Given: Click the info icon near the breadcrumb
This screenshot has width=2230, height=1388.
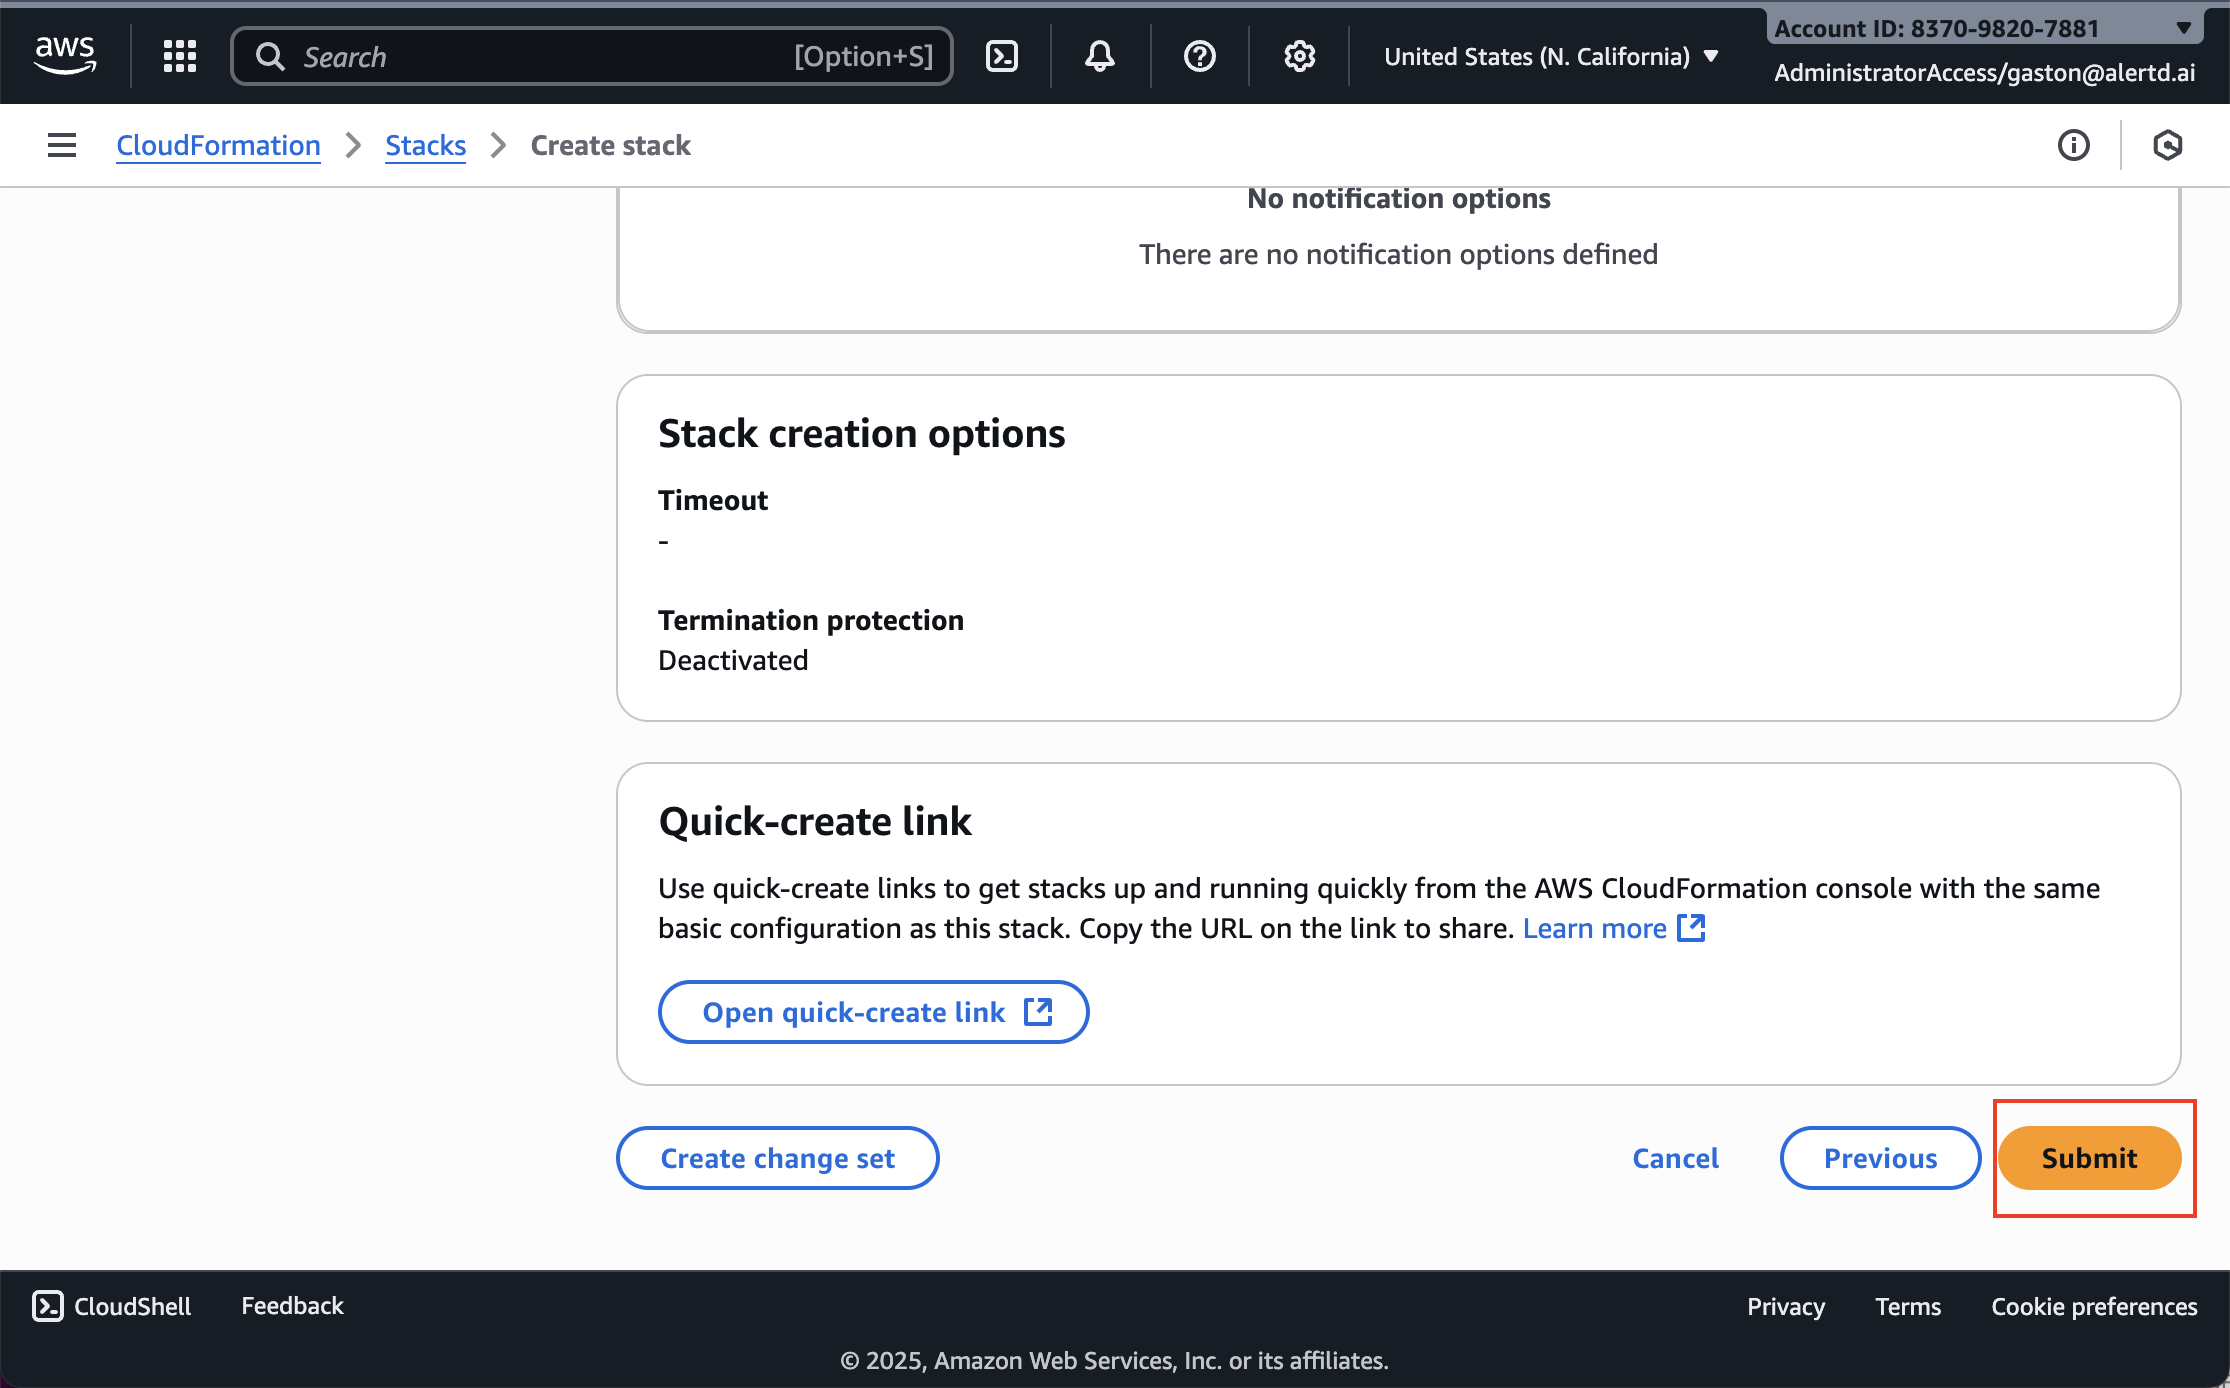Looking at the screenshot, I should coord(2074,145).
